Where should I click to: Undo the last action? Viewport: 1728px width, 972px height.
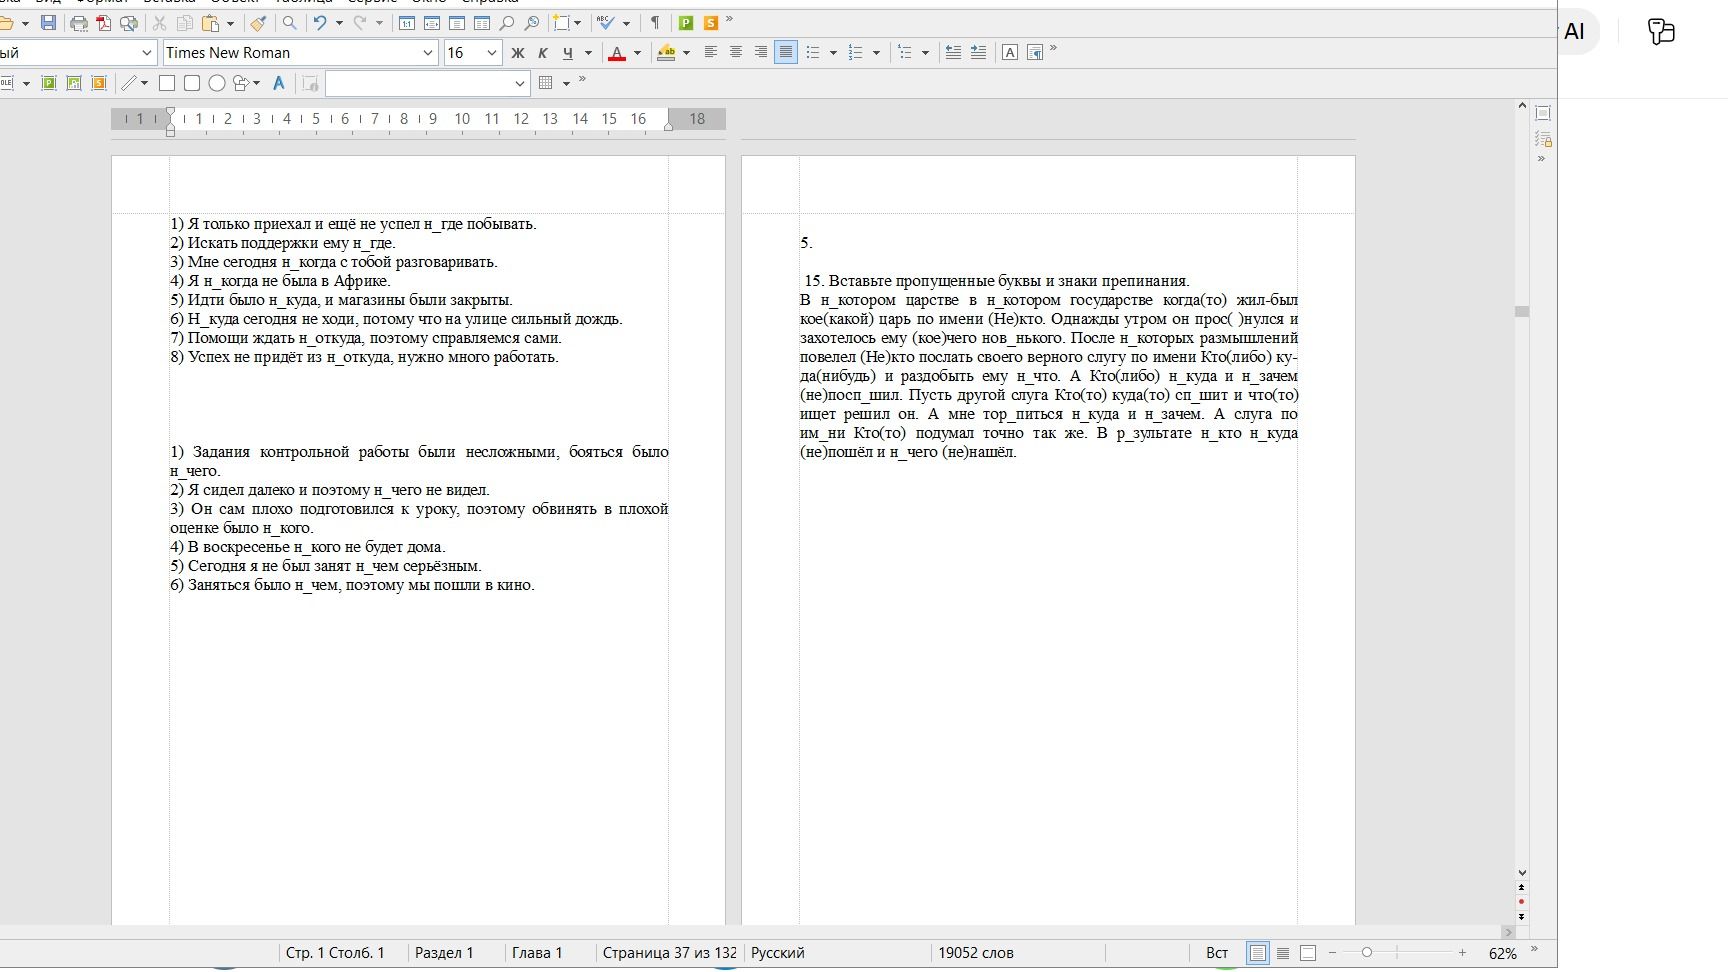click(320, 23)
